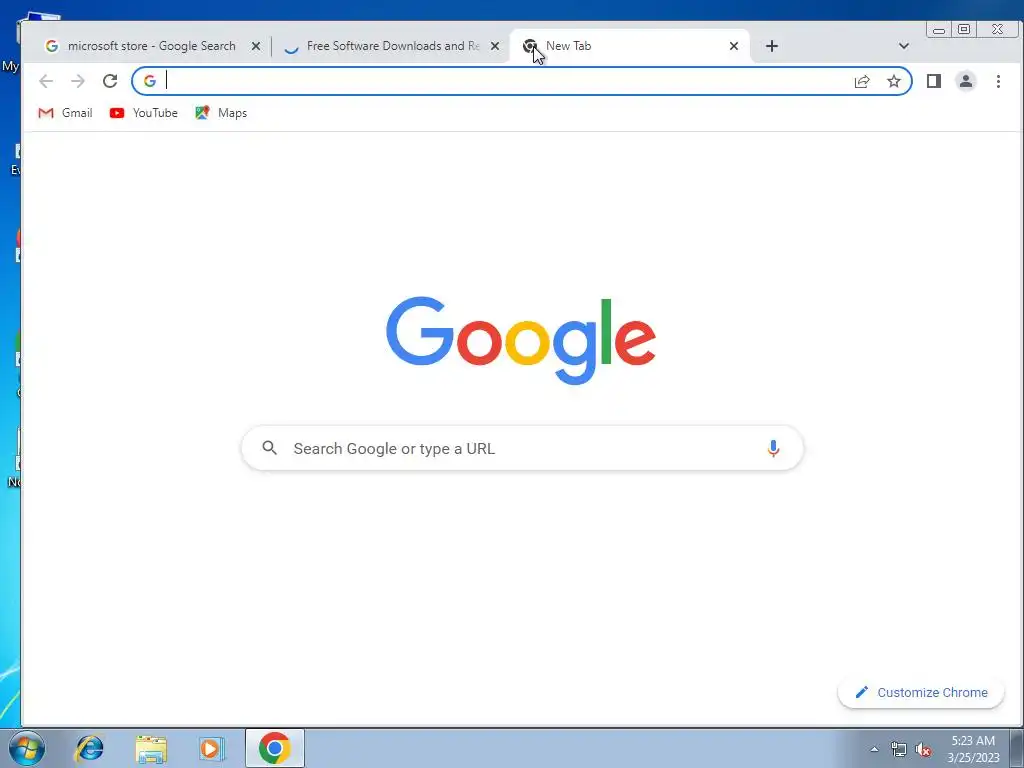Viewport: 1024px width, 768px height.
Task: Open the Chrome three-dot menu
Action: pos(998,81)
